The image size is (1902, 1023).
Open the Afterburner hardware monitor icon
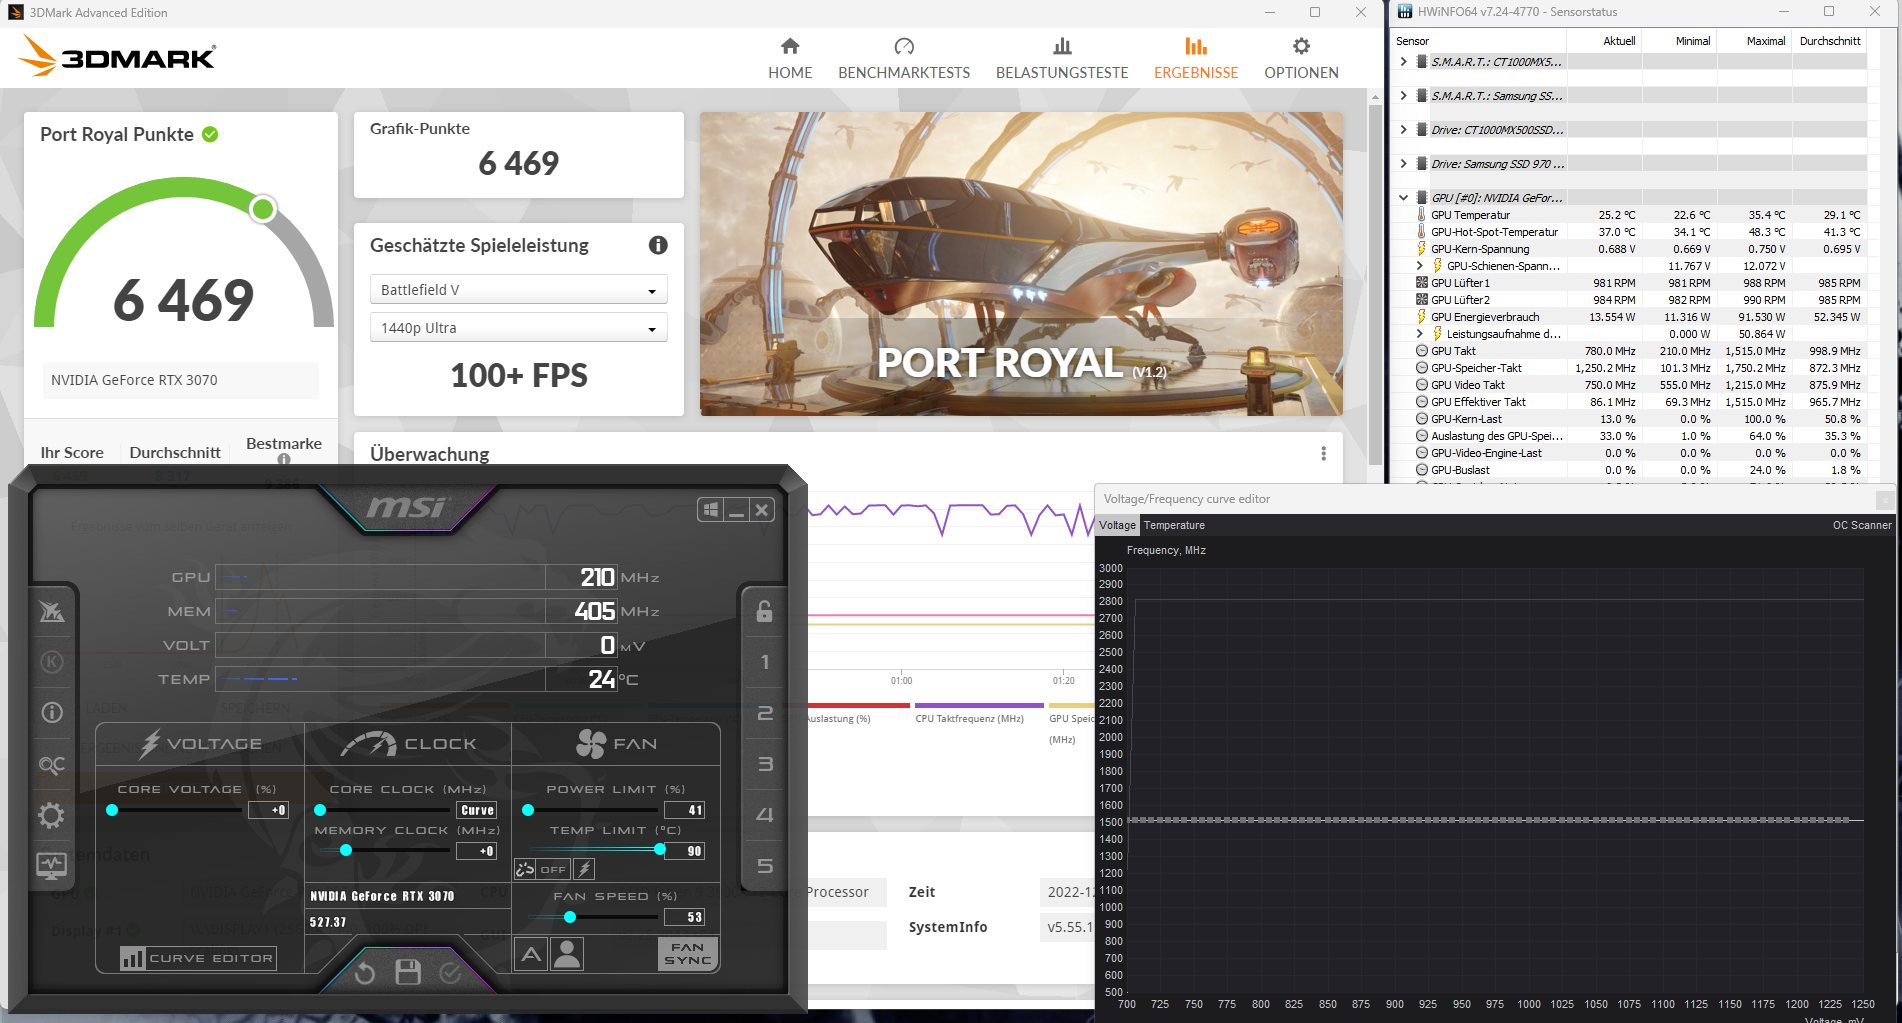coord(52,865)
